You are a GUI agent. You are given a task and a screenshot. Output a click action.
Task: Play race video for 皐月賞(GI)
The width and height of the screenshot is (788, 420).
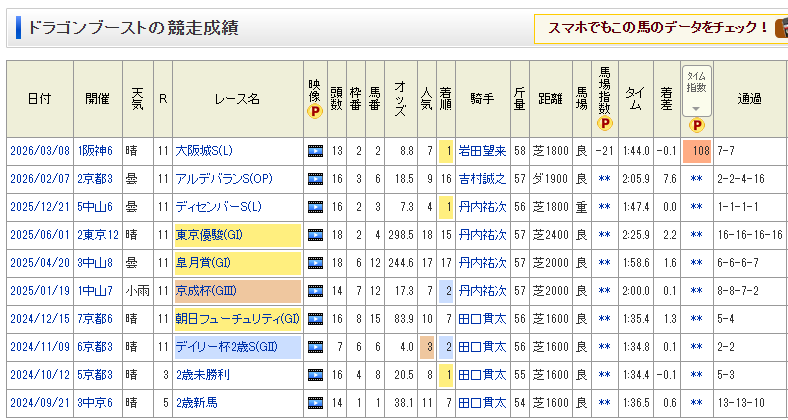(x=316, y=263)
